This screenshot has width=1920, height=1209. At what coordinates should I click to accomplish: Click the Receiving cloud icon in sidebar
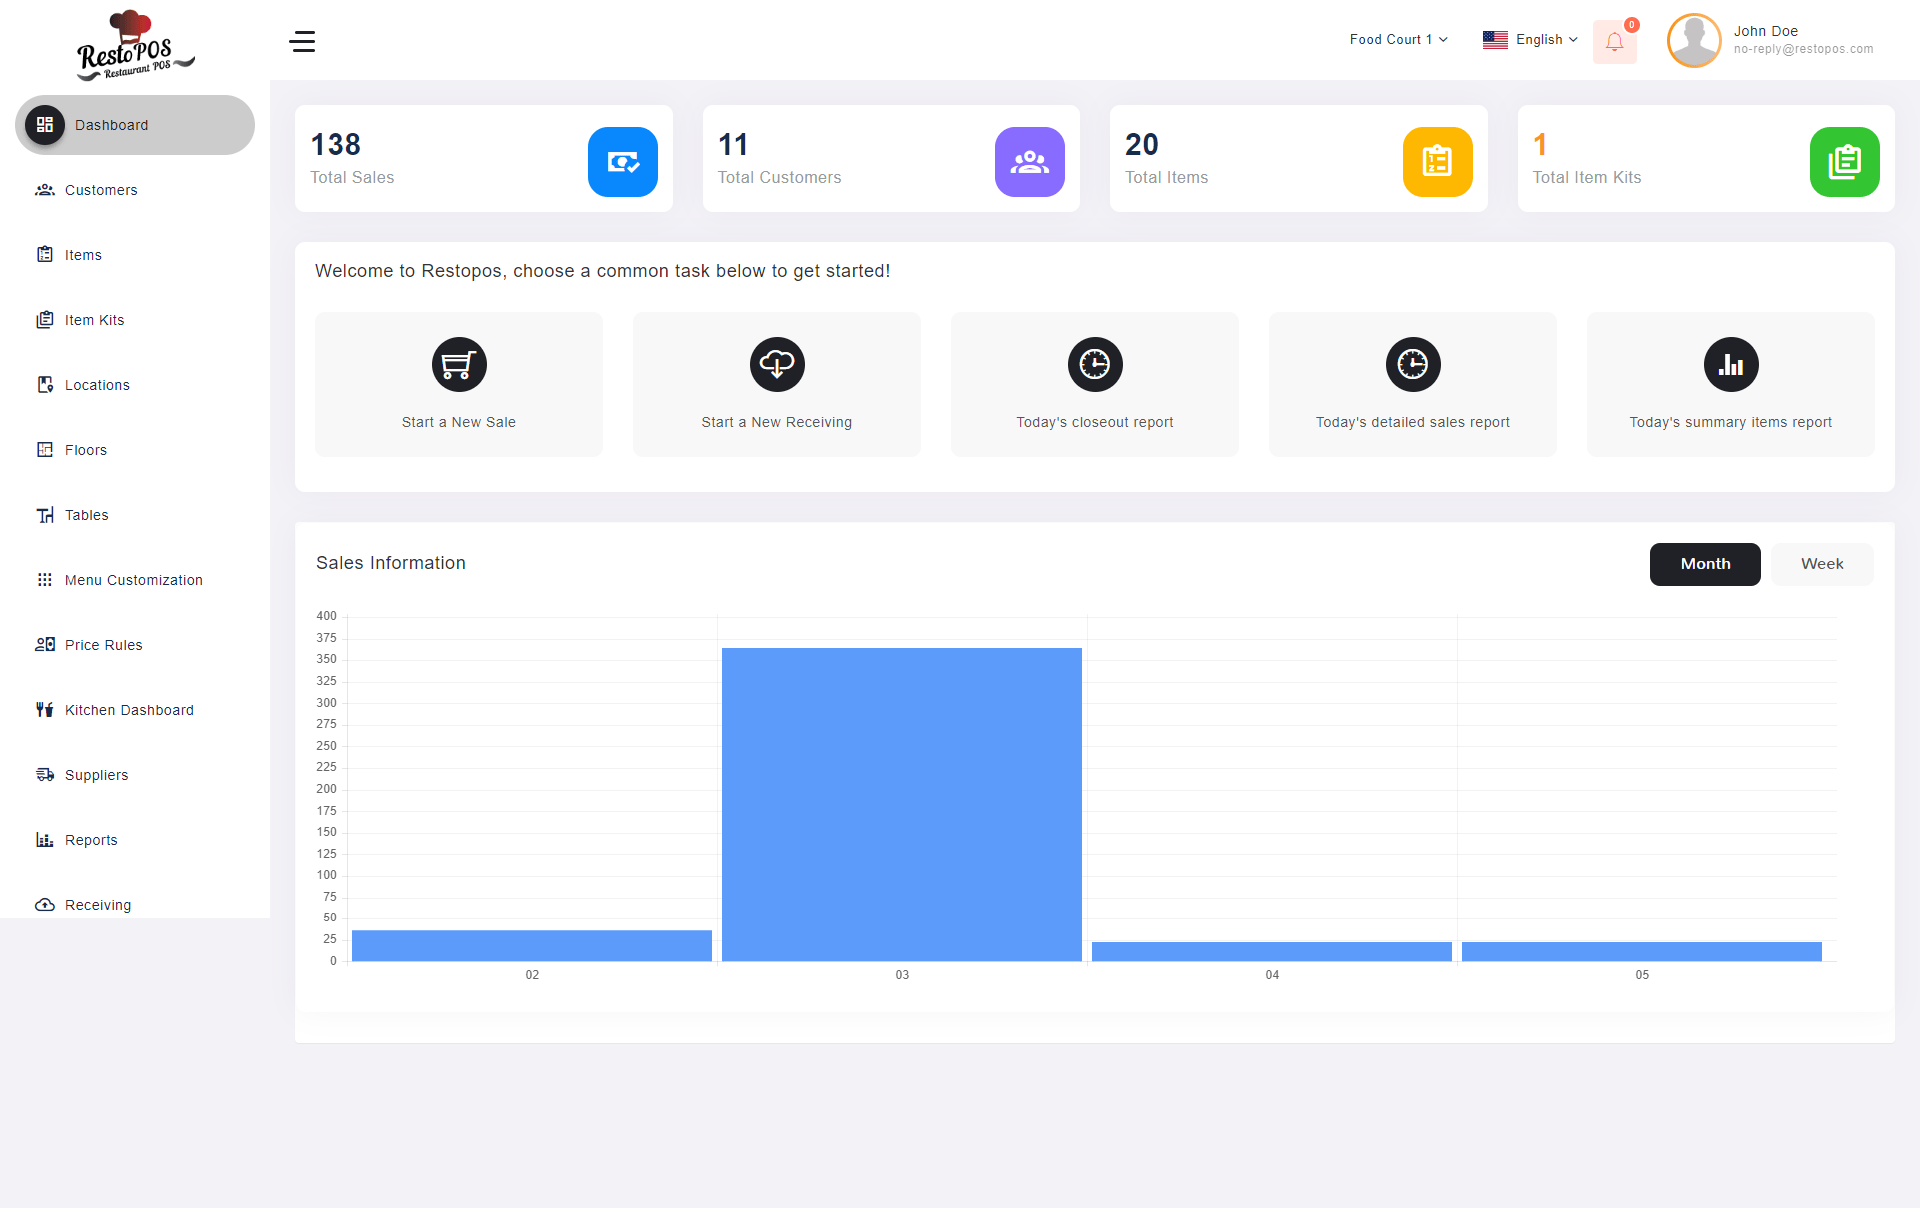click(x=44, y=904)
